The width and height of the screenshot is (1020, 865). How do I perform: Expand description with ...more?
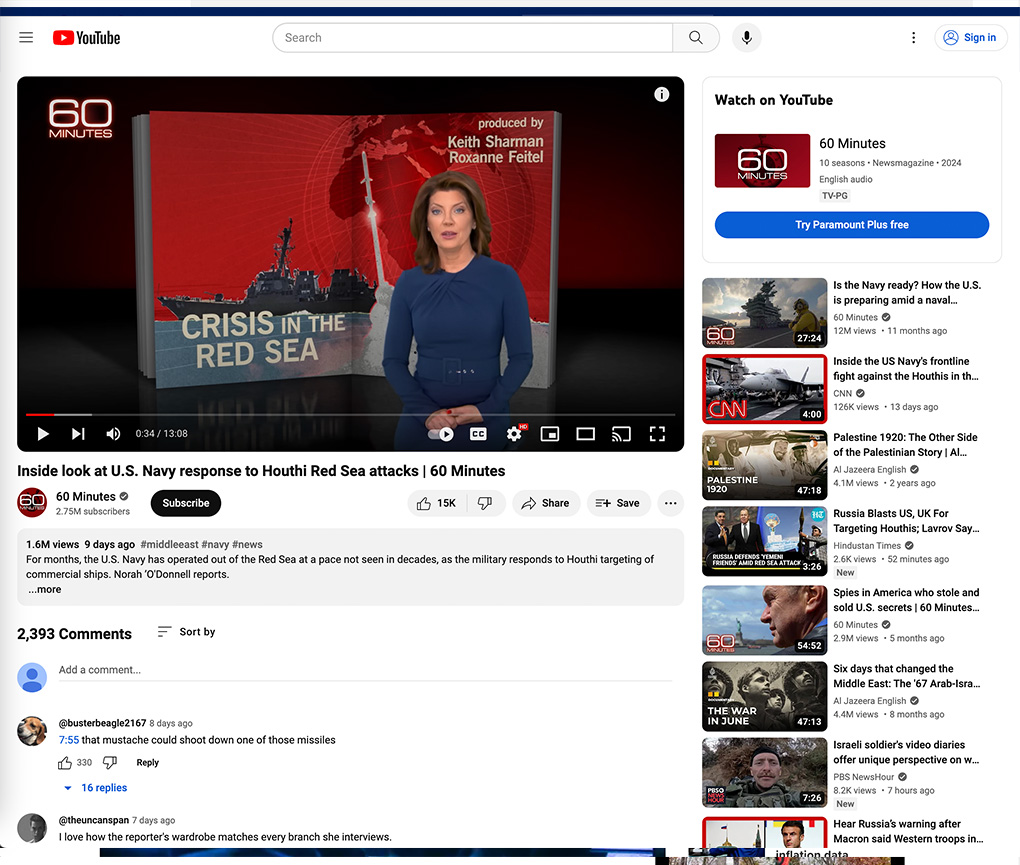click(44, 590)
